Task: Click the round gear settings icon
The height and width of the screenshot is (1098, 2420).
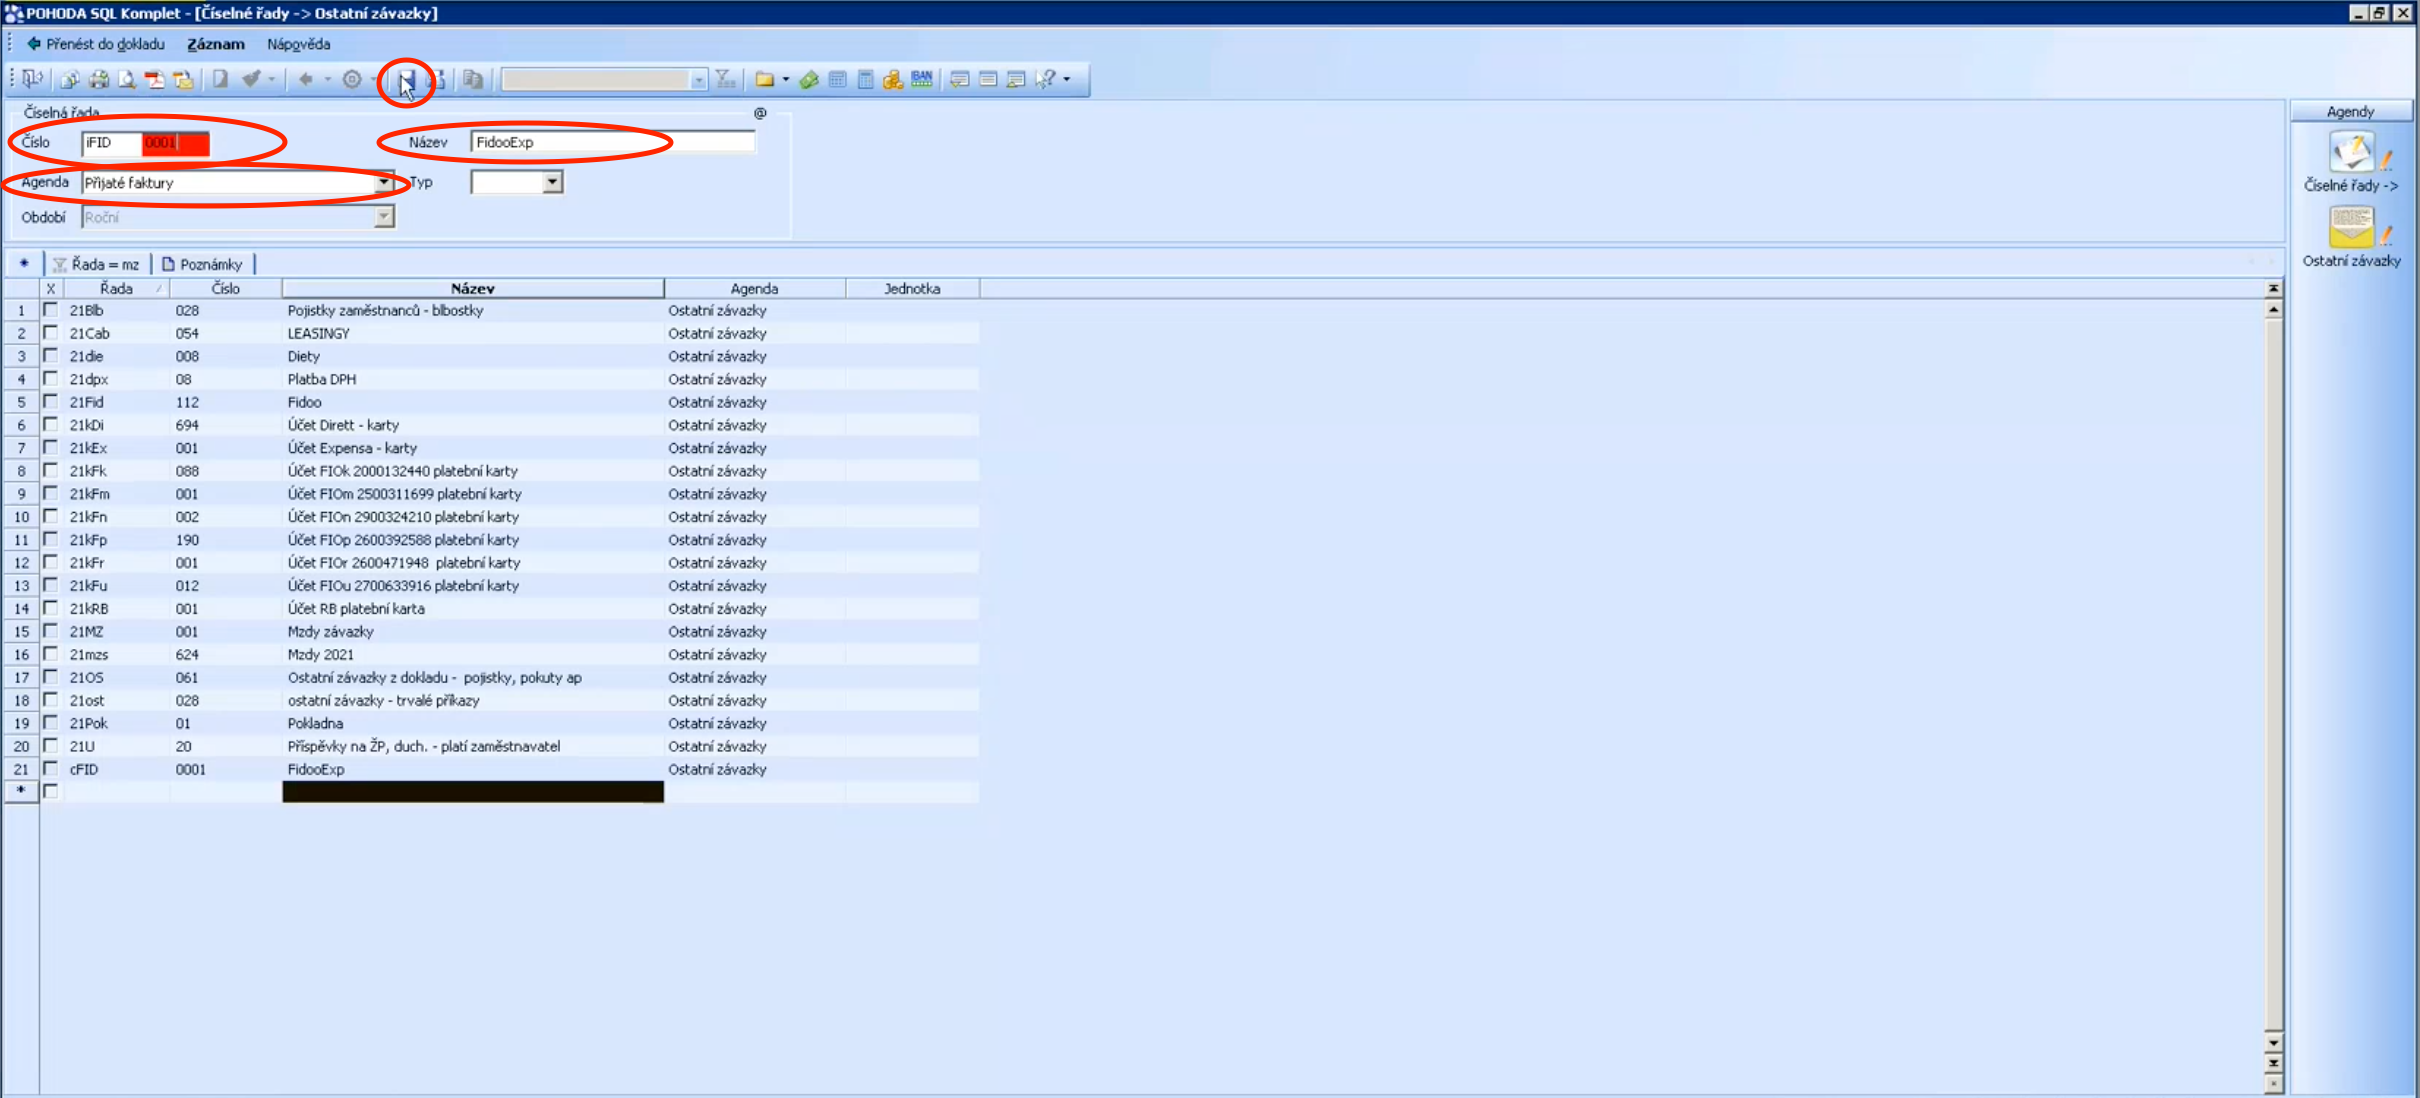Action: pos(352,79)
